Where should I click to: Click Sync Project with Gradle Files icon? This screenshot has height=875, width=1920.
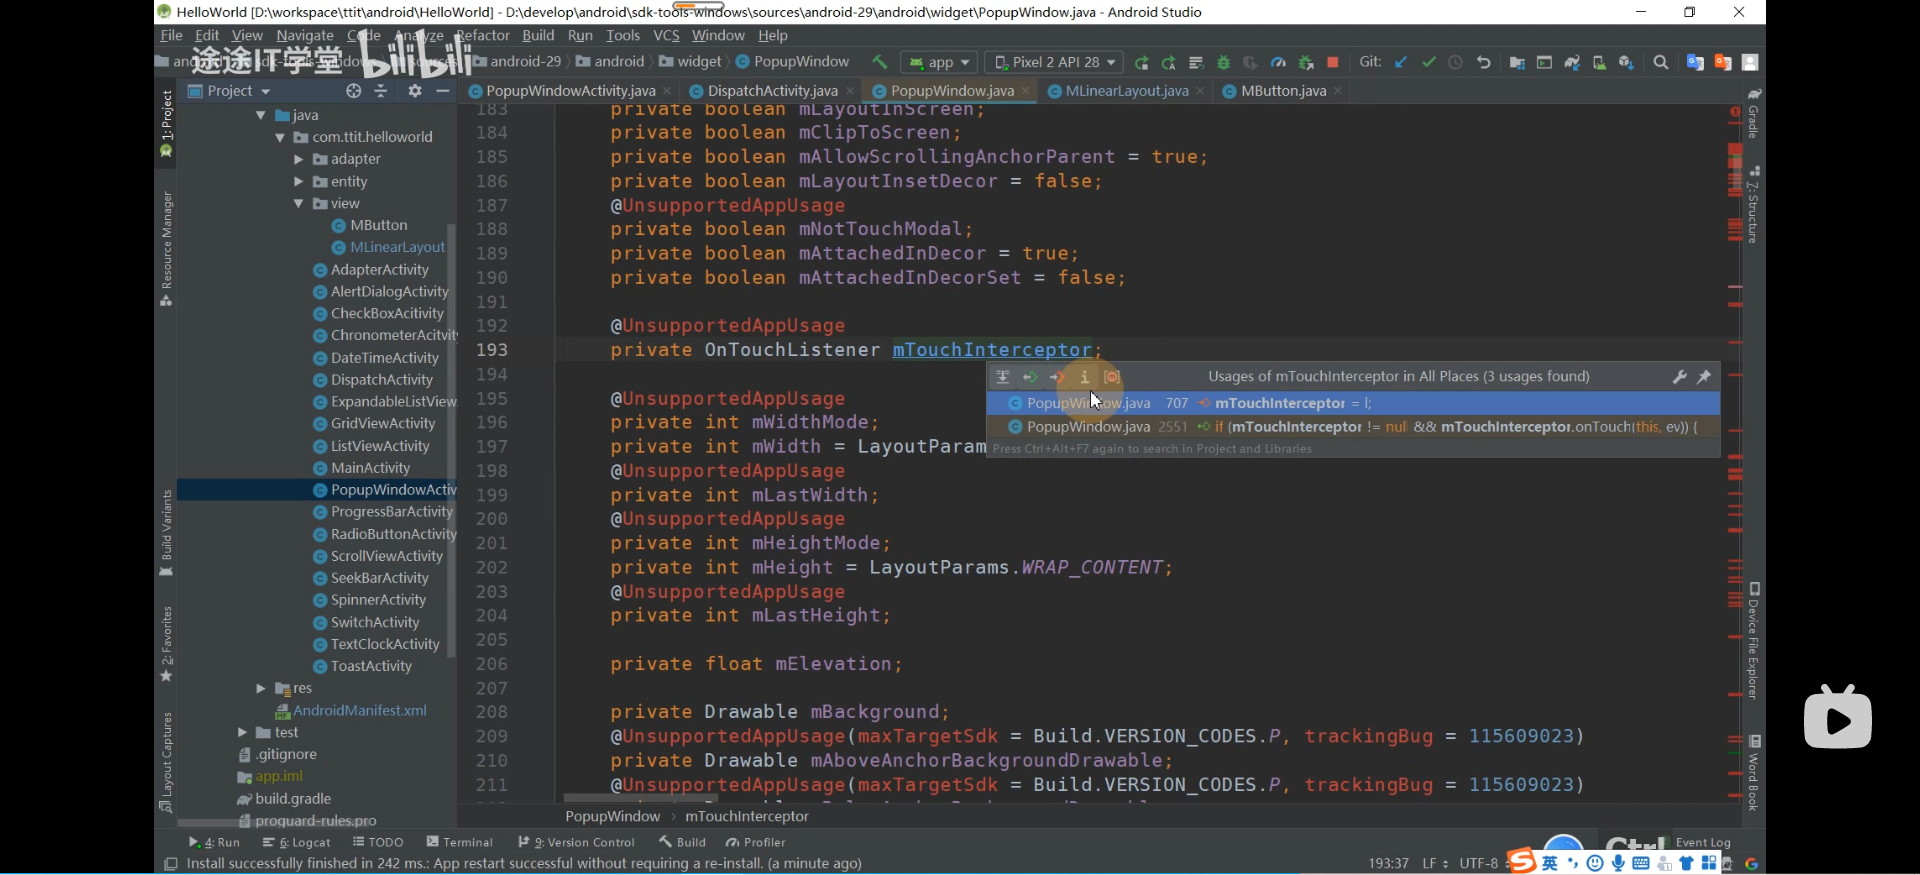tap(1572, 63)
